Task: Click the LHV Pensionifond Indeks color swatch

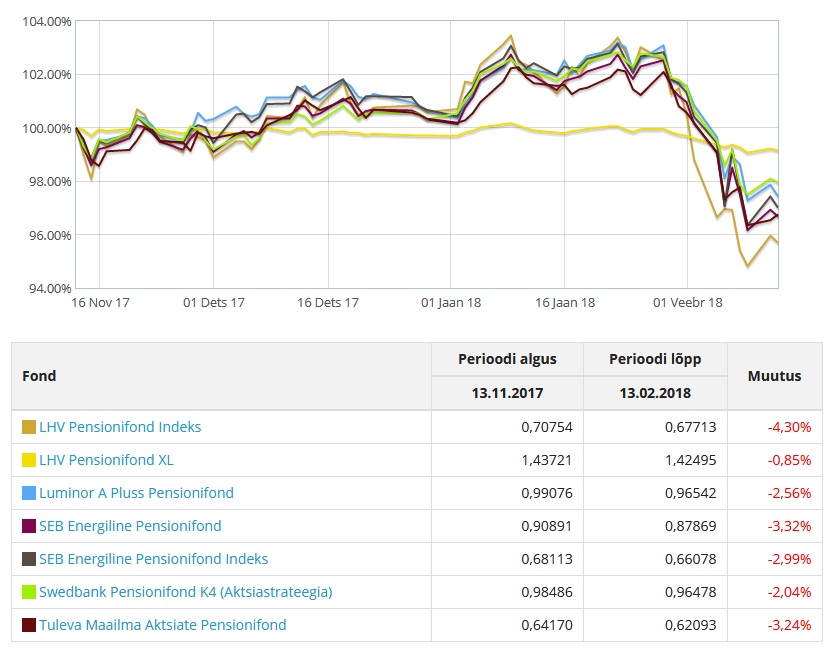Action: pyautogui.click(x=29, y=427)
